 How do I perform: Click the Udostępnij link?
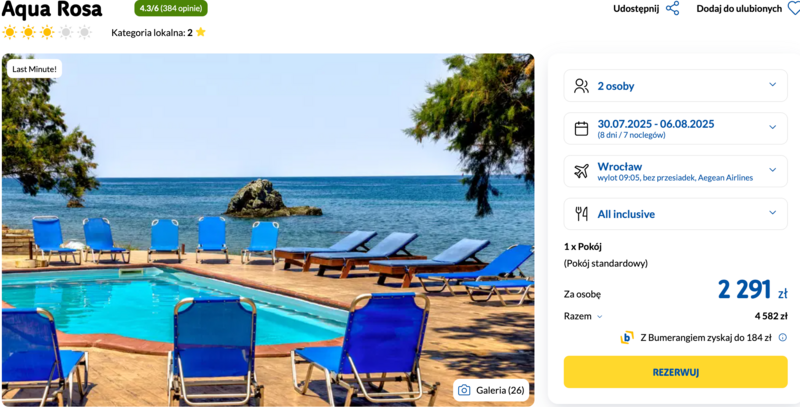point(636,9)
